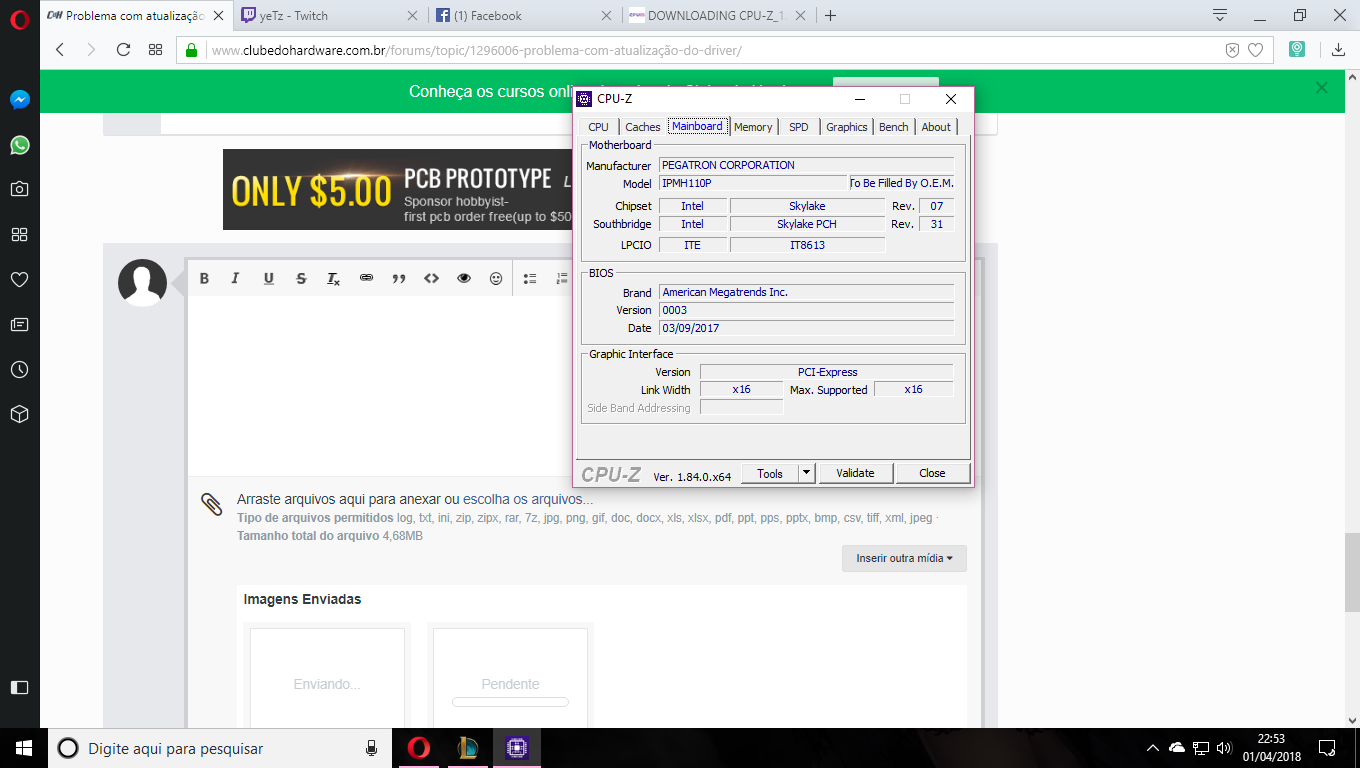Remove formatting with the Tx icon
This screenshot has height=768, width=1360.
[334, 278]
